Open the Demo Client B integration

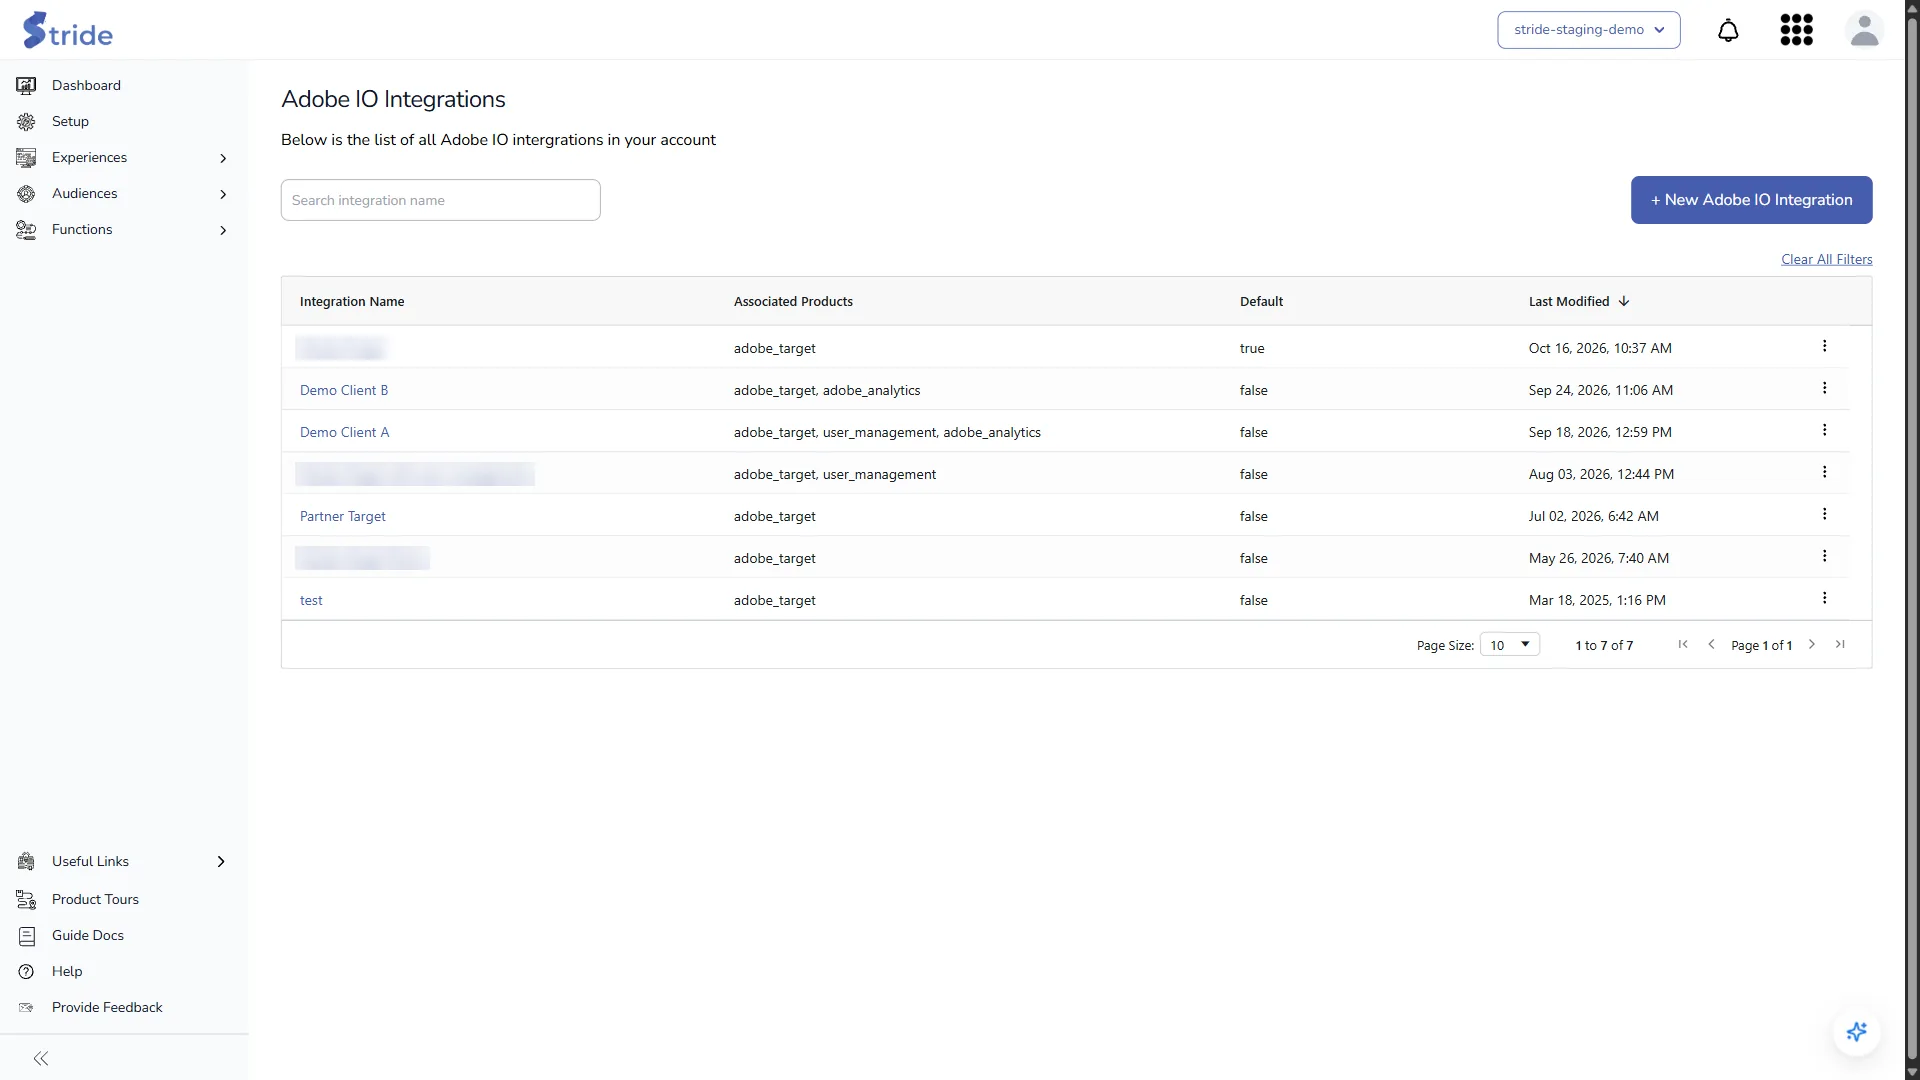pos(344,390)
